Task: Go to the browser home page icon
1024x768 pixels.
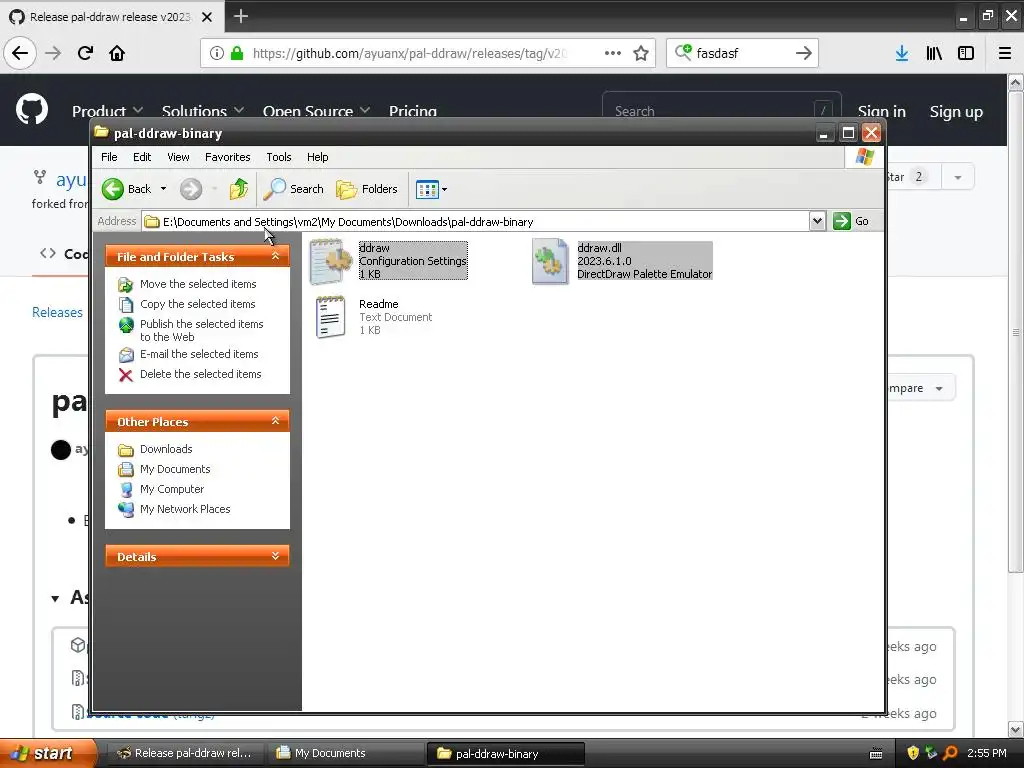Action: [x=117, y=53]
